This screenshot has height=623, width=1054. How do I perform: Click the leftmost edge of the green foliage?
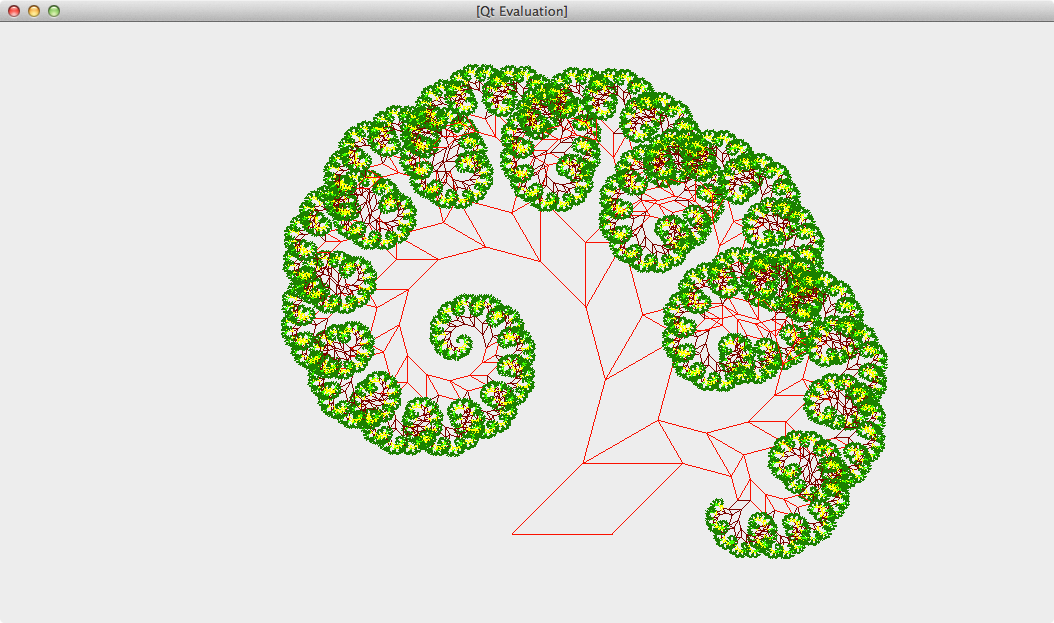point(287,320)
